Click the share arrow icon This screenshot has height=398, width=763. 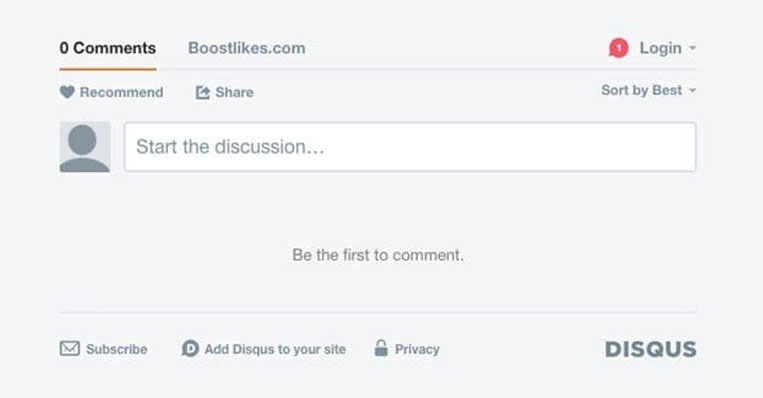pyautogui.click(x=202, y=92)
